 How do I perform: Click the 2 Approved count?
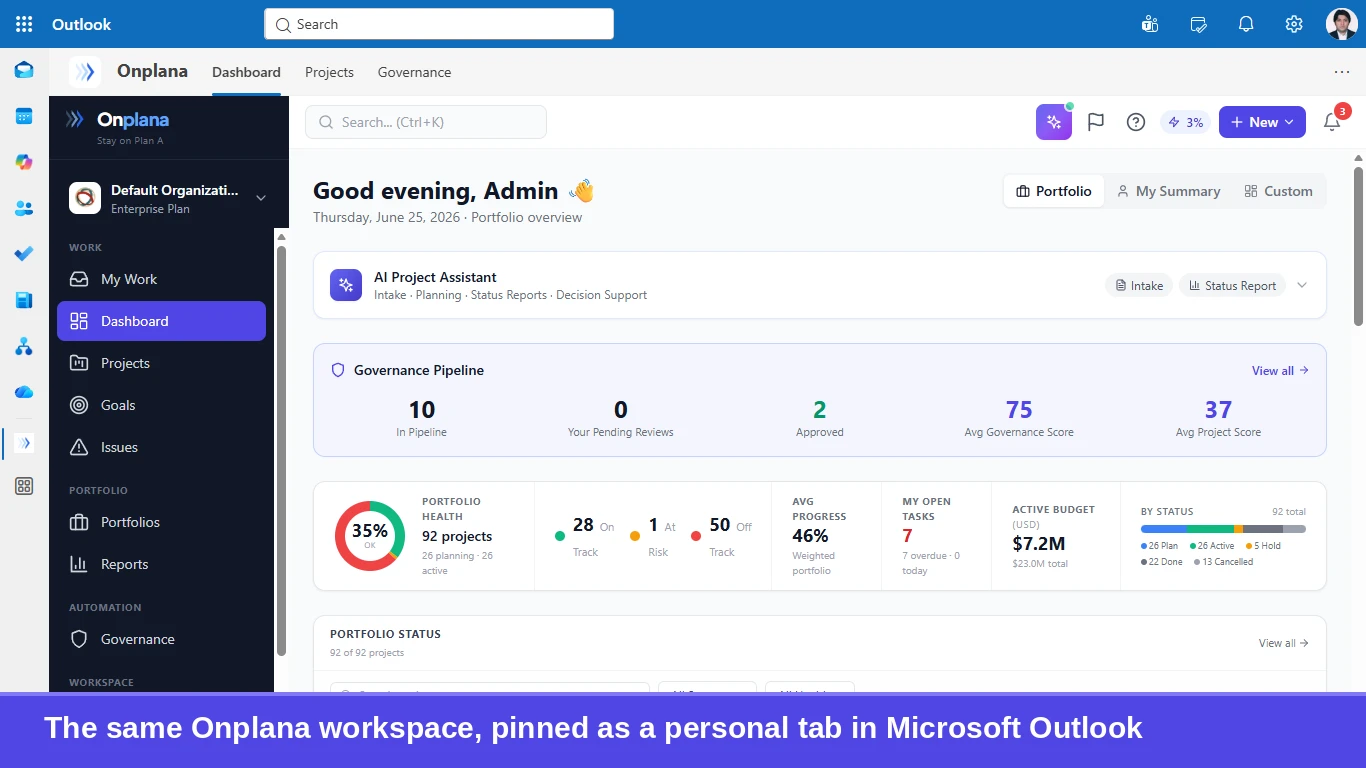(820, 409)
